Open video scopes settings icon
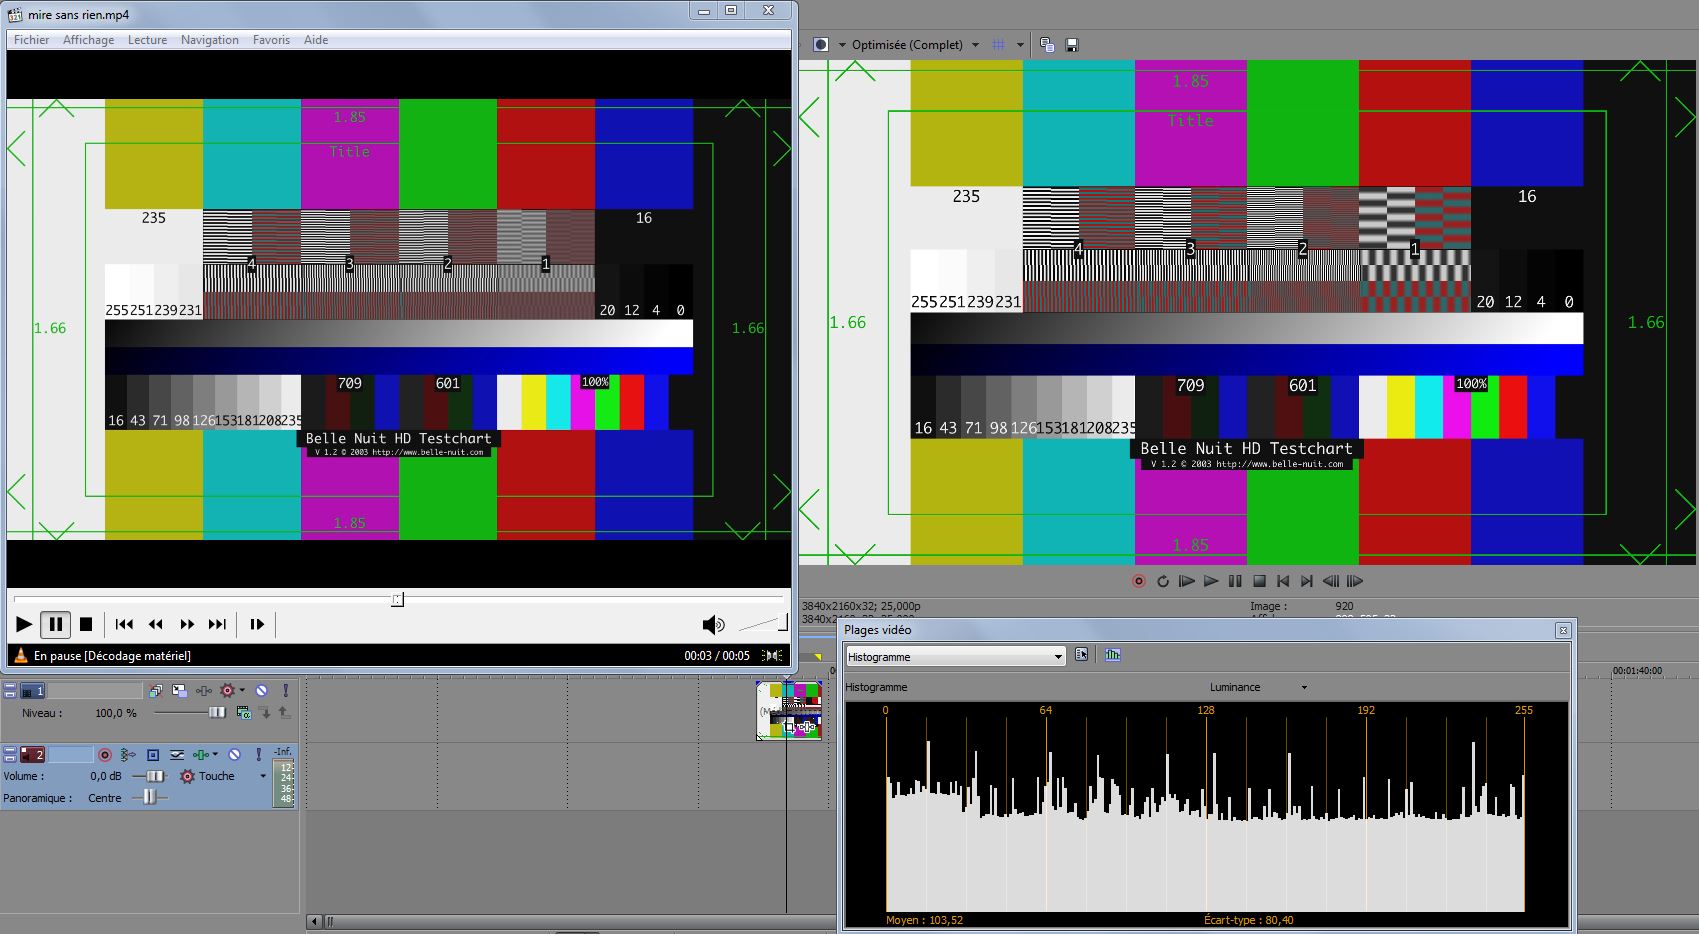 (x=1082, y=655)
